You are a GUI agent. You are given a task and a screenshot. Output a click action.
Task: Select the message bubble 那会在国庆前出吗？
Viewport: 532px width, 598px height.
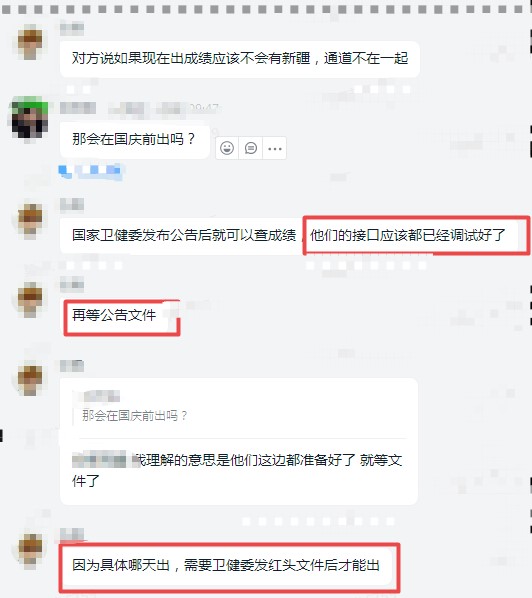(x=135, y=139)
